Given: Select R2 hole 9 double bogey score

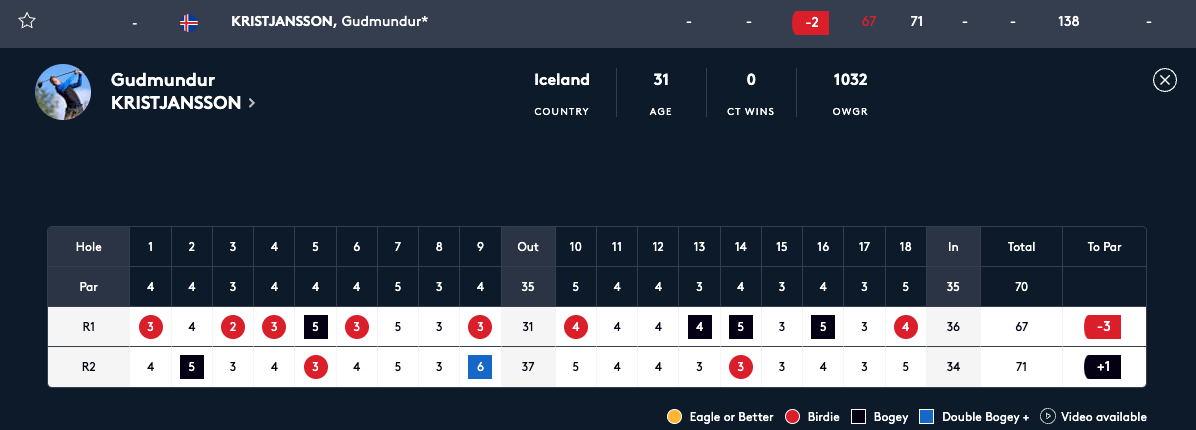Looking at the screenshot, I should click(x=480, y=367).
